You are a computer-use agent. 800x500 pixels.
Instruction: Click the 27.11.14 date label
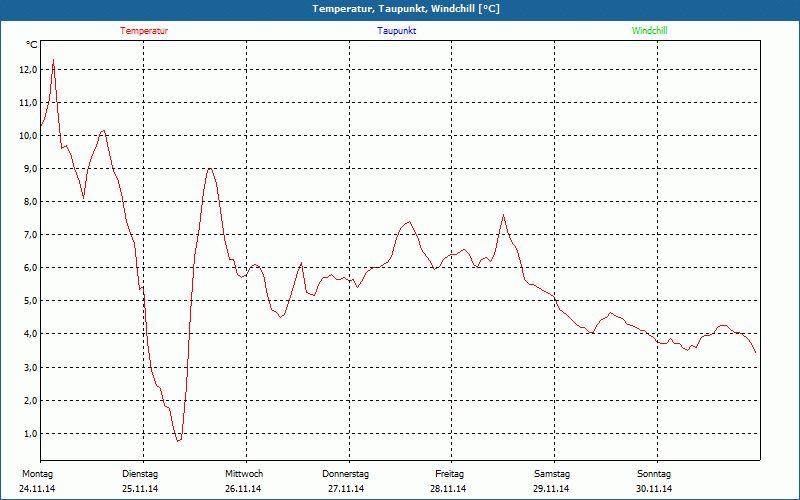coord(346,489)
